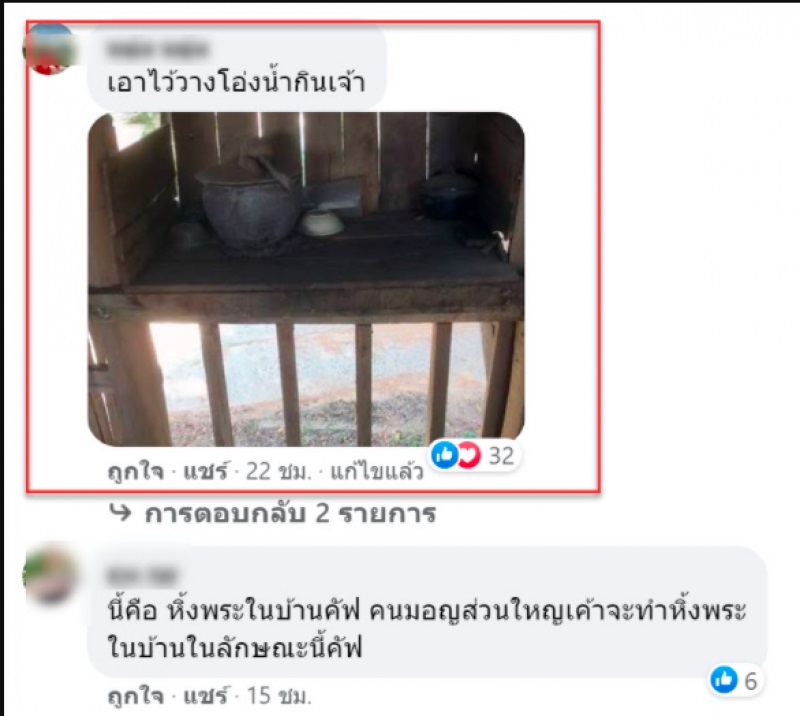The image size is (800, 716).
Task: Click the red heart reaction icon
Action: pos(469,454)
